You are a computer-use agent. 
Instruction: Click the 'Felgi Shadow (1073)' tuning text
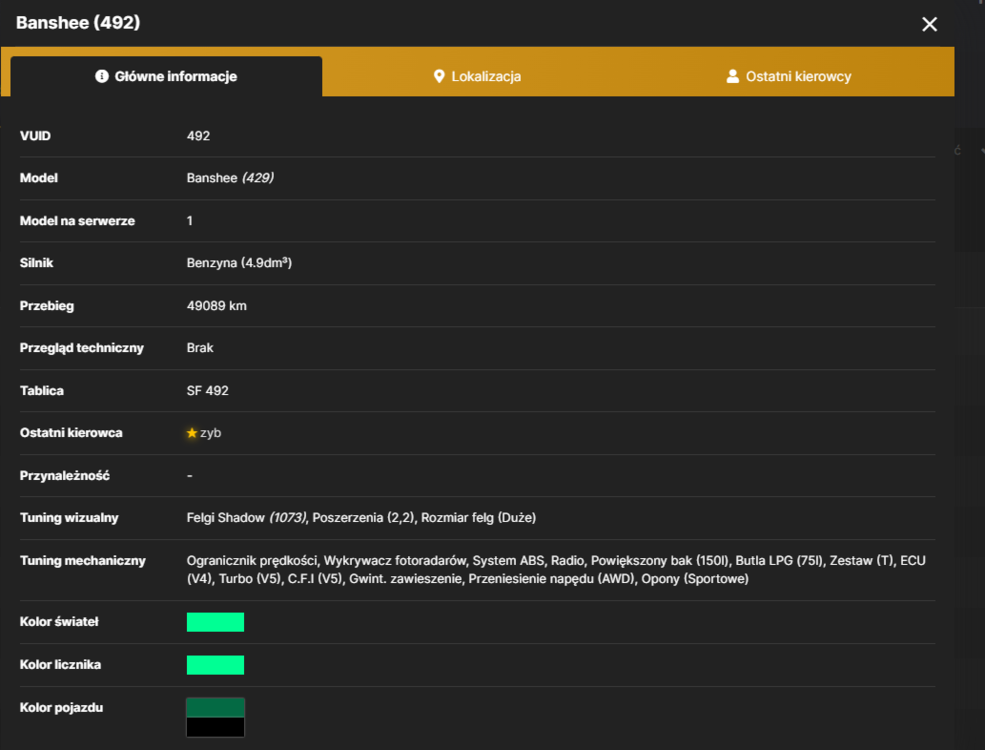pyautogui.click(x=246, y=518)
